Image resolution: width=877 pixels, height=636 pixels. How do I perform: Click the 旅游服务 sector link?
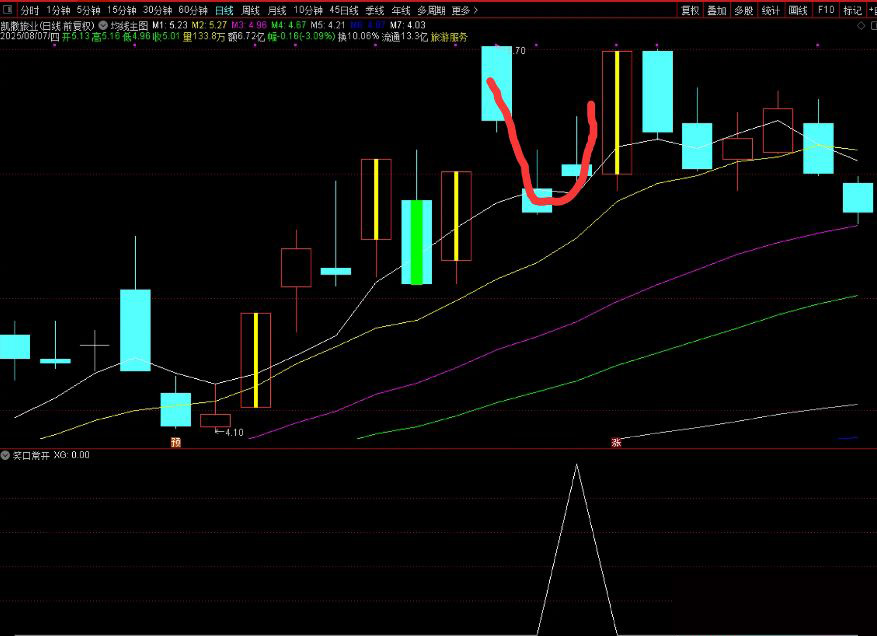(449, 37)
